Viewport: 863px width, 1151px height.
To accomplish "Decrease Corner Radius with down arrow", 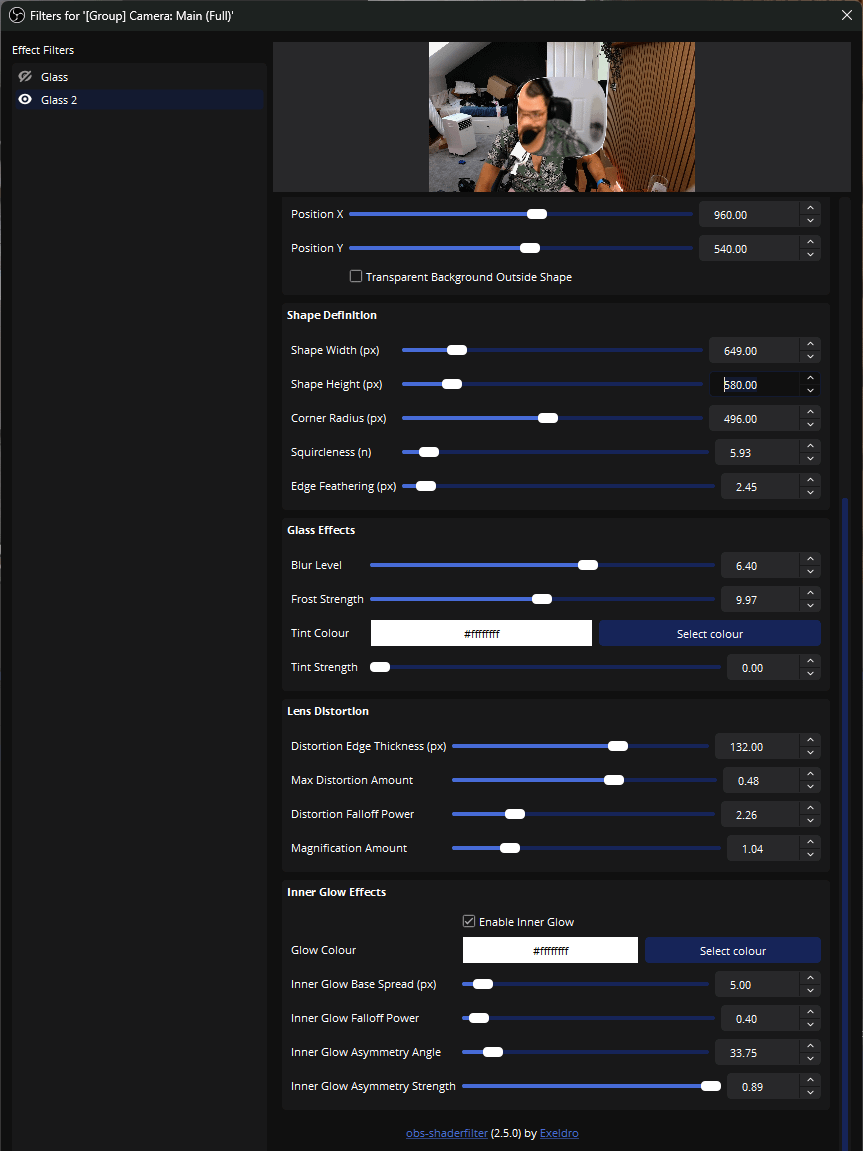I will [810, 425].
